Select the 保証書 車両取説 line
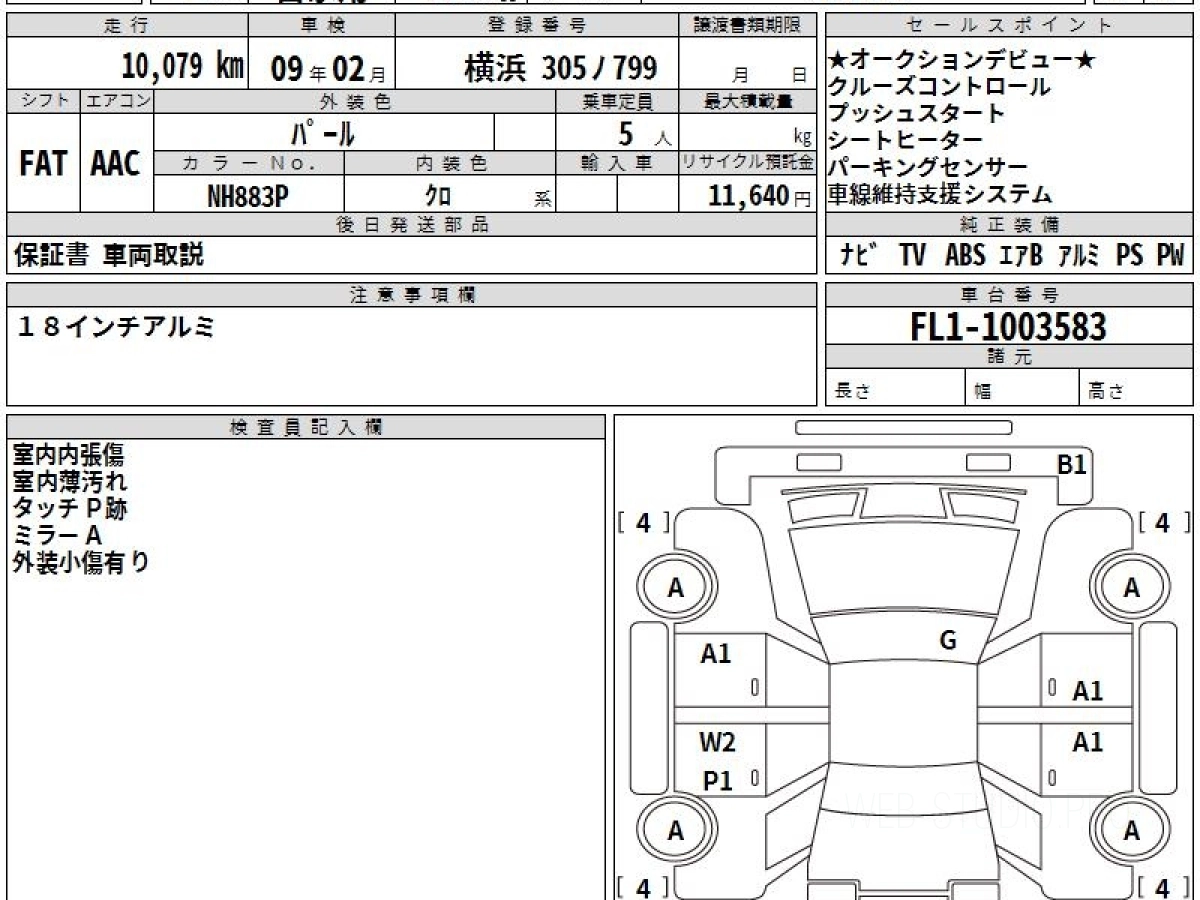The height and width of the screenshot is (900, 1200). (x=109, y=255)
